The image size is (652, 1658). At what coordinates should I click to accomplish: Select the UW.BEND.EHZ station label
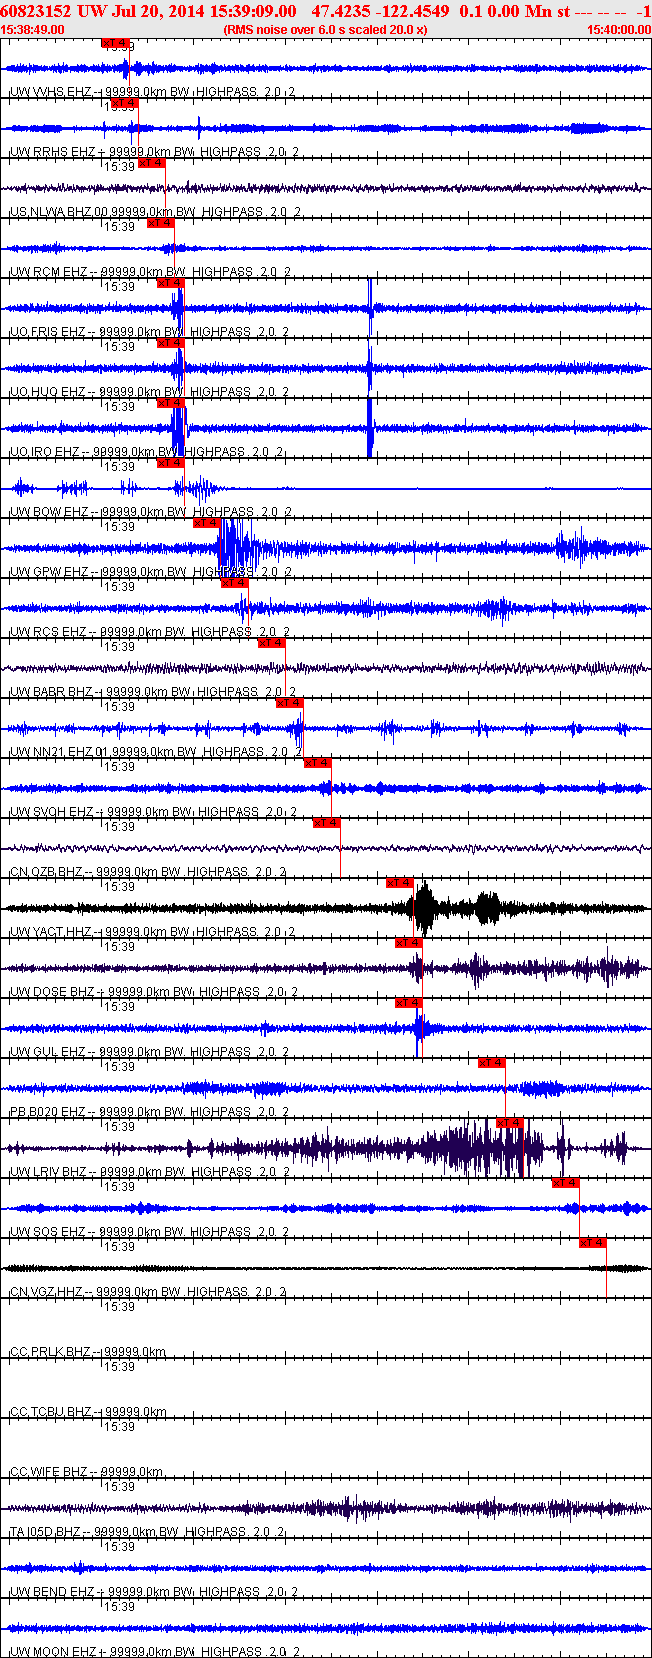point(152,1592)
